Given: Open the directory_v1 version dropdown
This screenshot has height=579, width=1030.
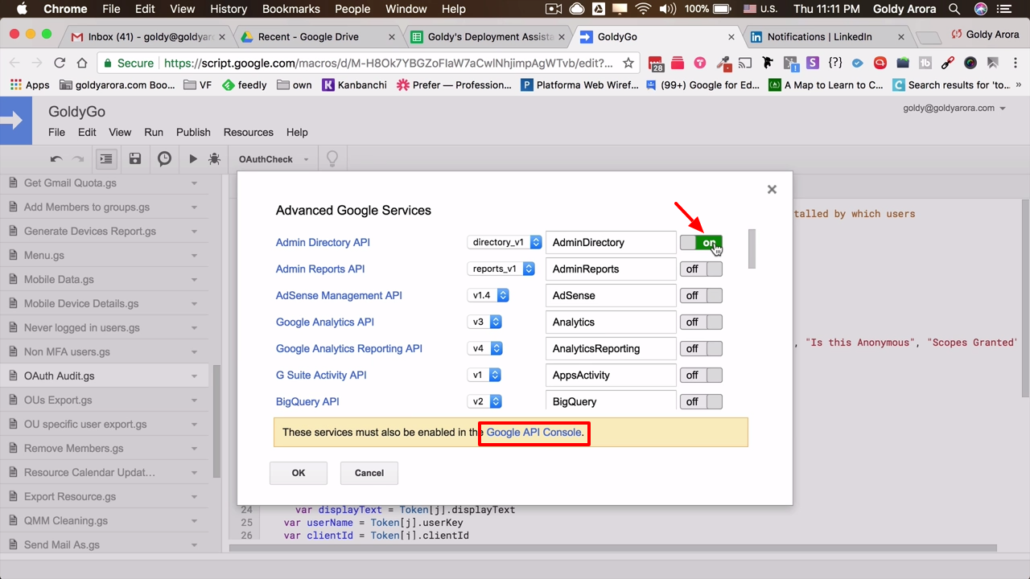Looking at the screenshot, I should 504,242.
